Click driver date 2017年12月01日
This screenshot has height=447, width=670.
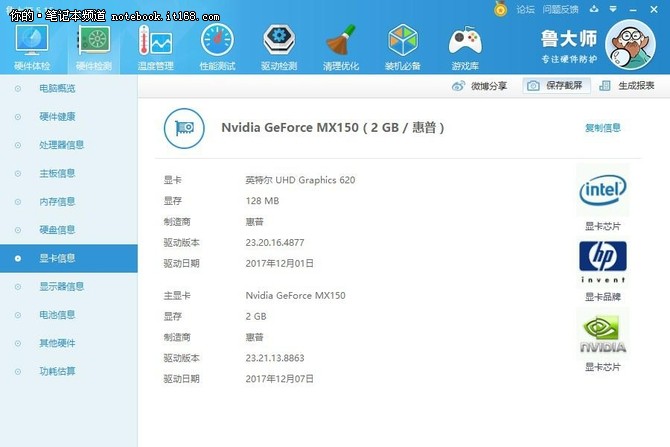click(x=279, y=264)
